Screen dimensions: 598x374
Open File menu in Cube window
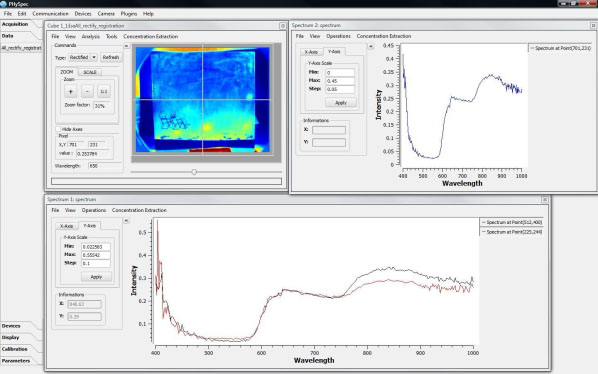click(x=55, y=37)
